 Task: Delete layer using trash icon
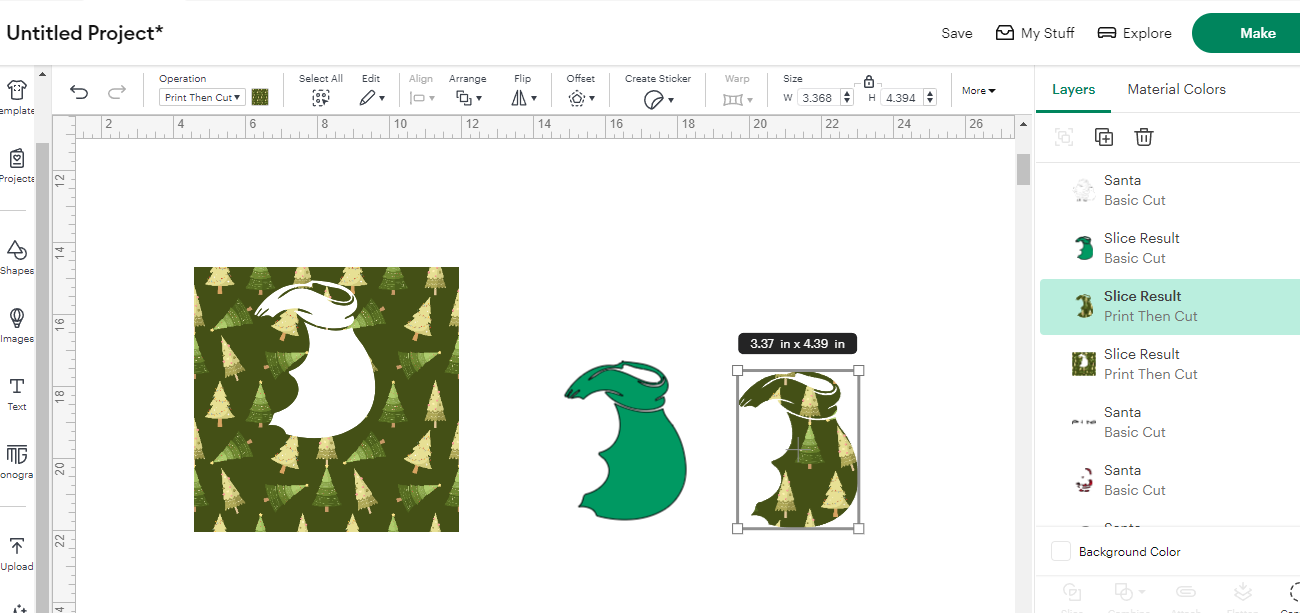[1144, 138]
